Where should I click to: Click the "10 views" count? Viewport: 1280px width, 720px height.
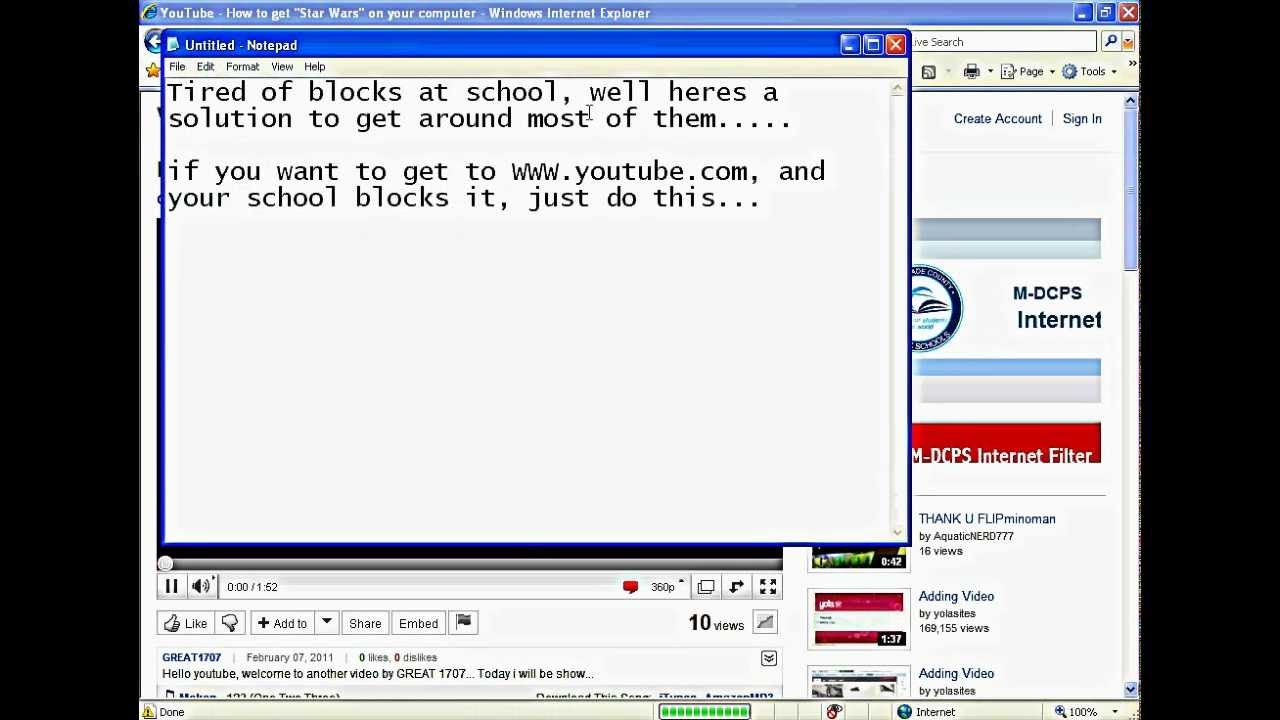(716, 623)
